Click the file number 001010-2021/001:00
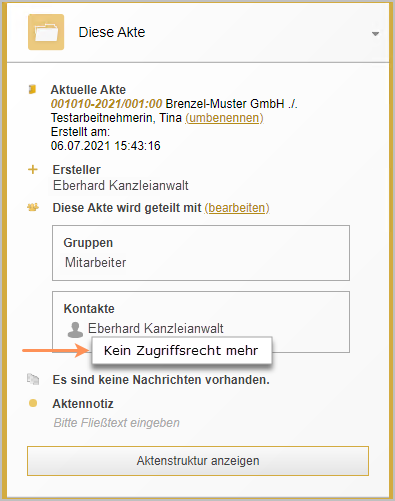Screen dimensions: 395x501 (x=106, y=104)
